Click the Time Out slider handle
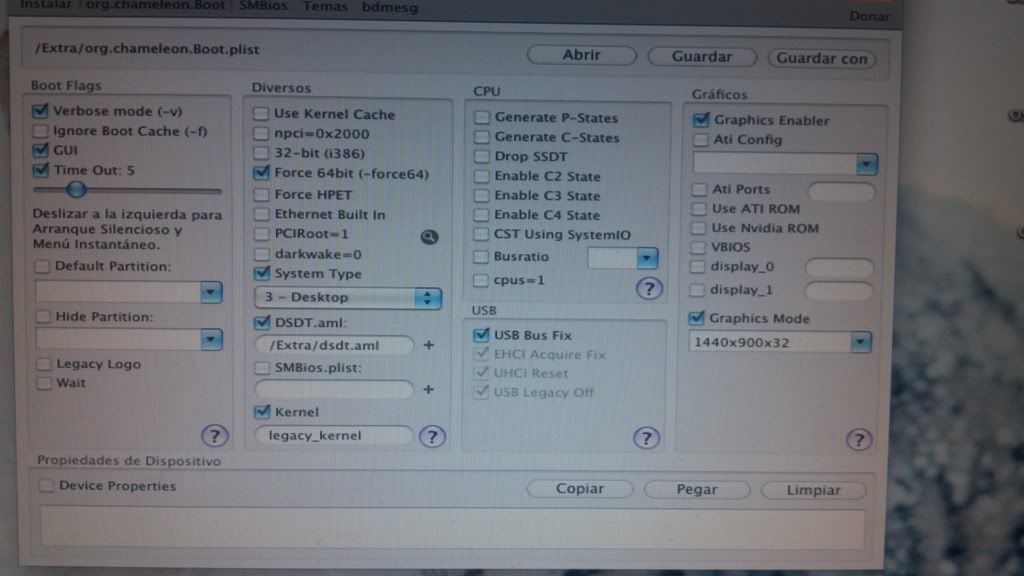 coord(76,189)
